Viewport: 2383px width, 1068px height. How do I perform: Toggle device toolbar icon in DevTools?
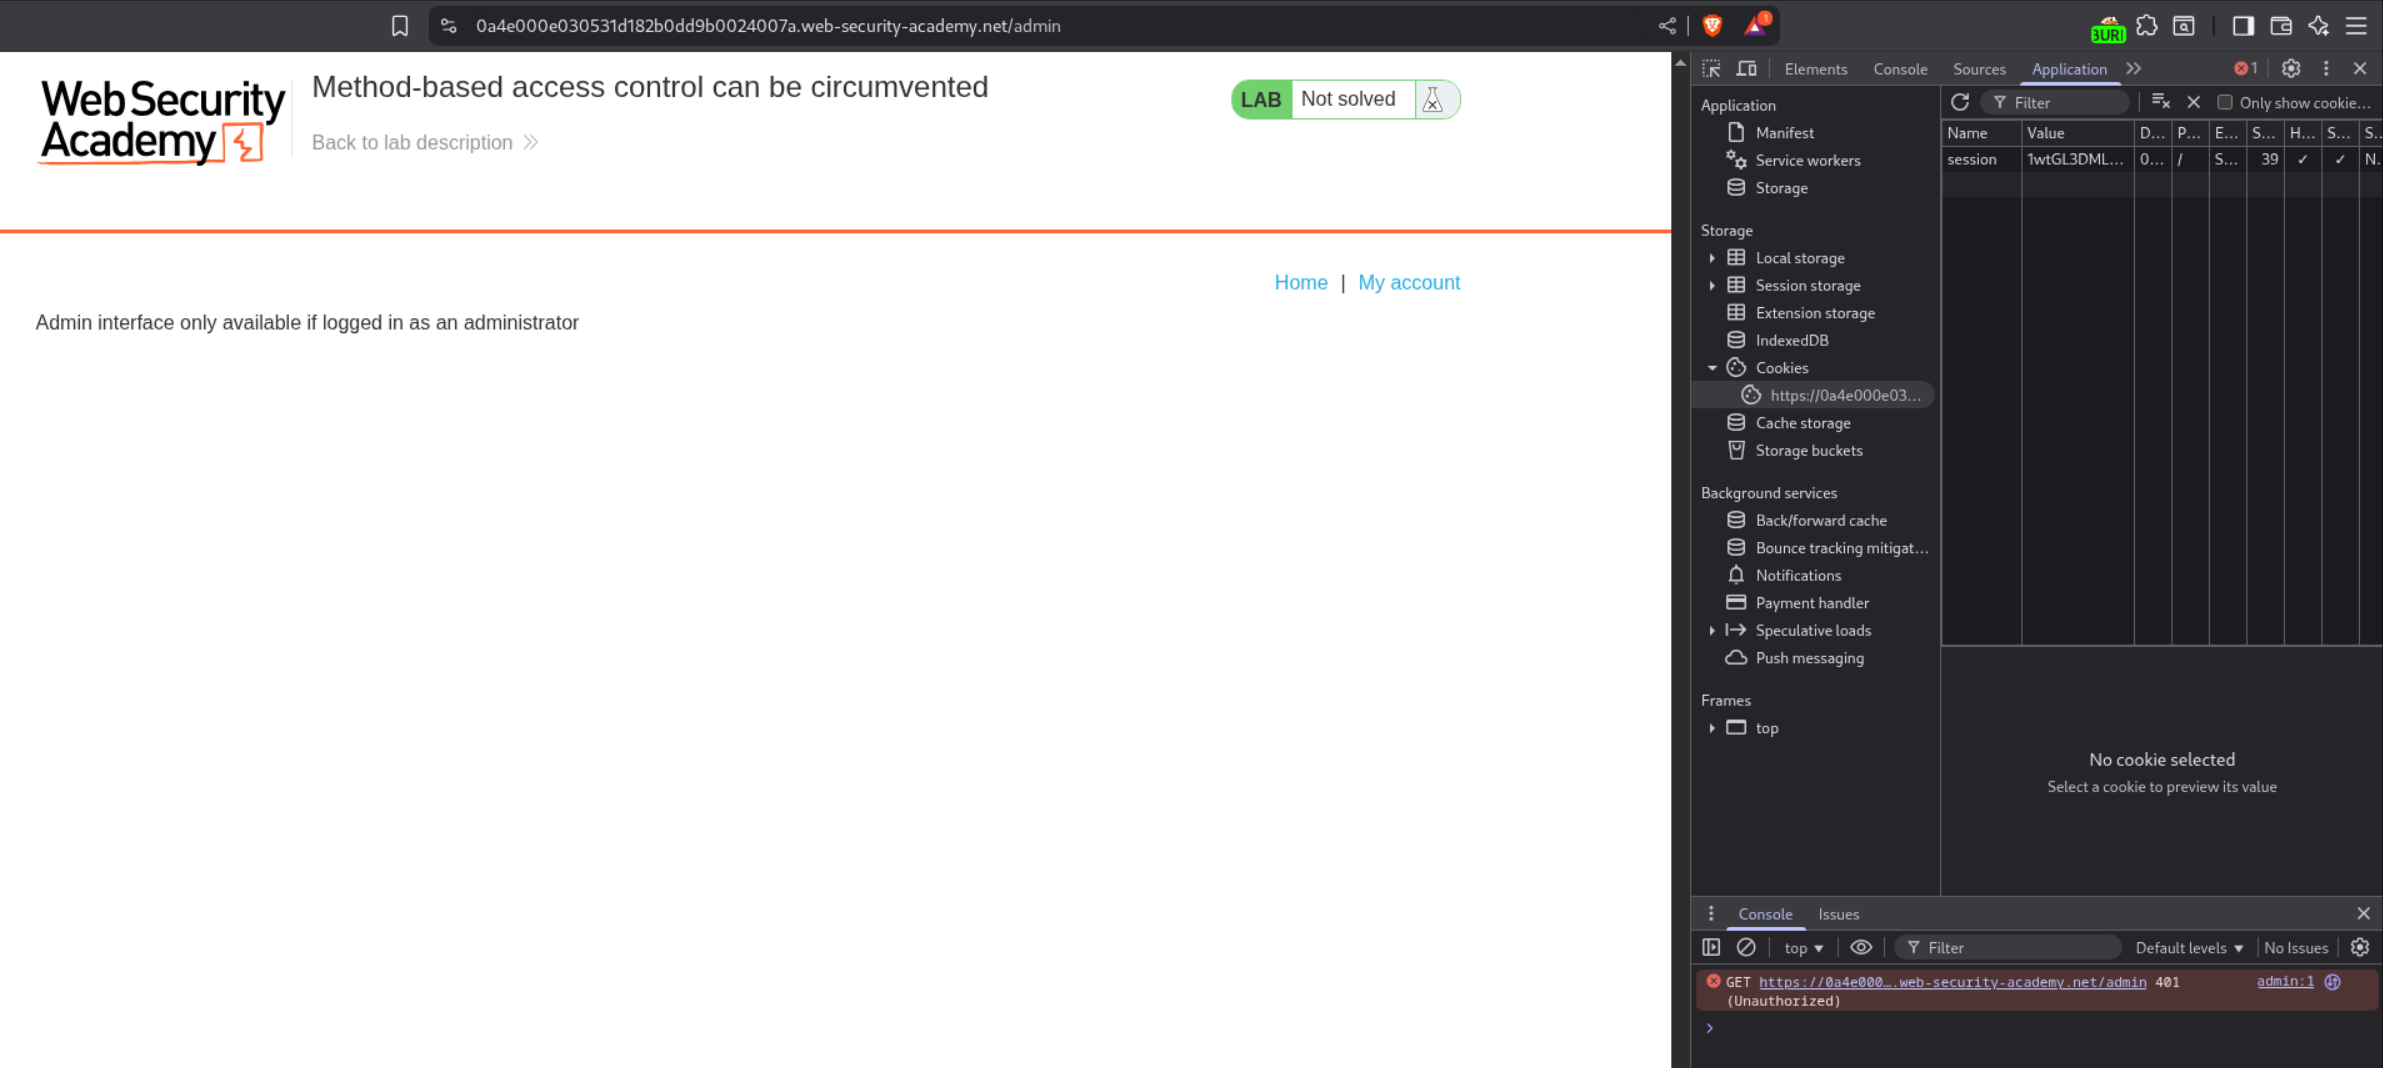coord(1746,69)
